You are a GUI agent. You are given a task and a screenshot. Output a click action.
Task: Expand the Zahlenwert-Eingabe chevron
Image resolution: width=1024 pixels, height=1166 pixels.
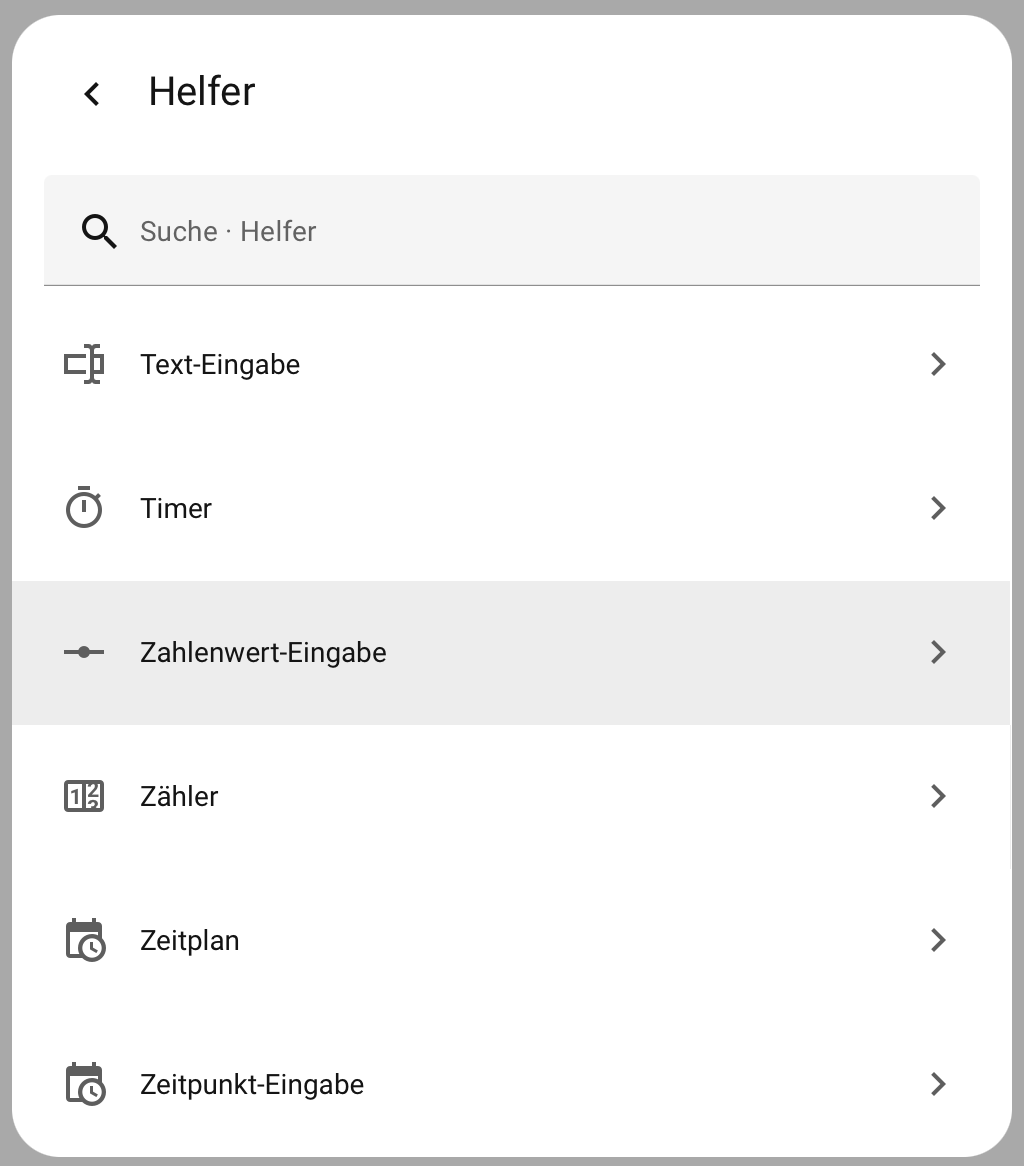[938, 652]
